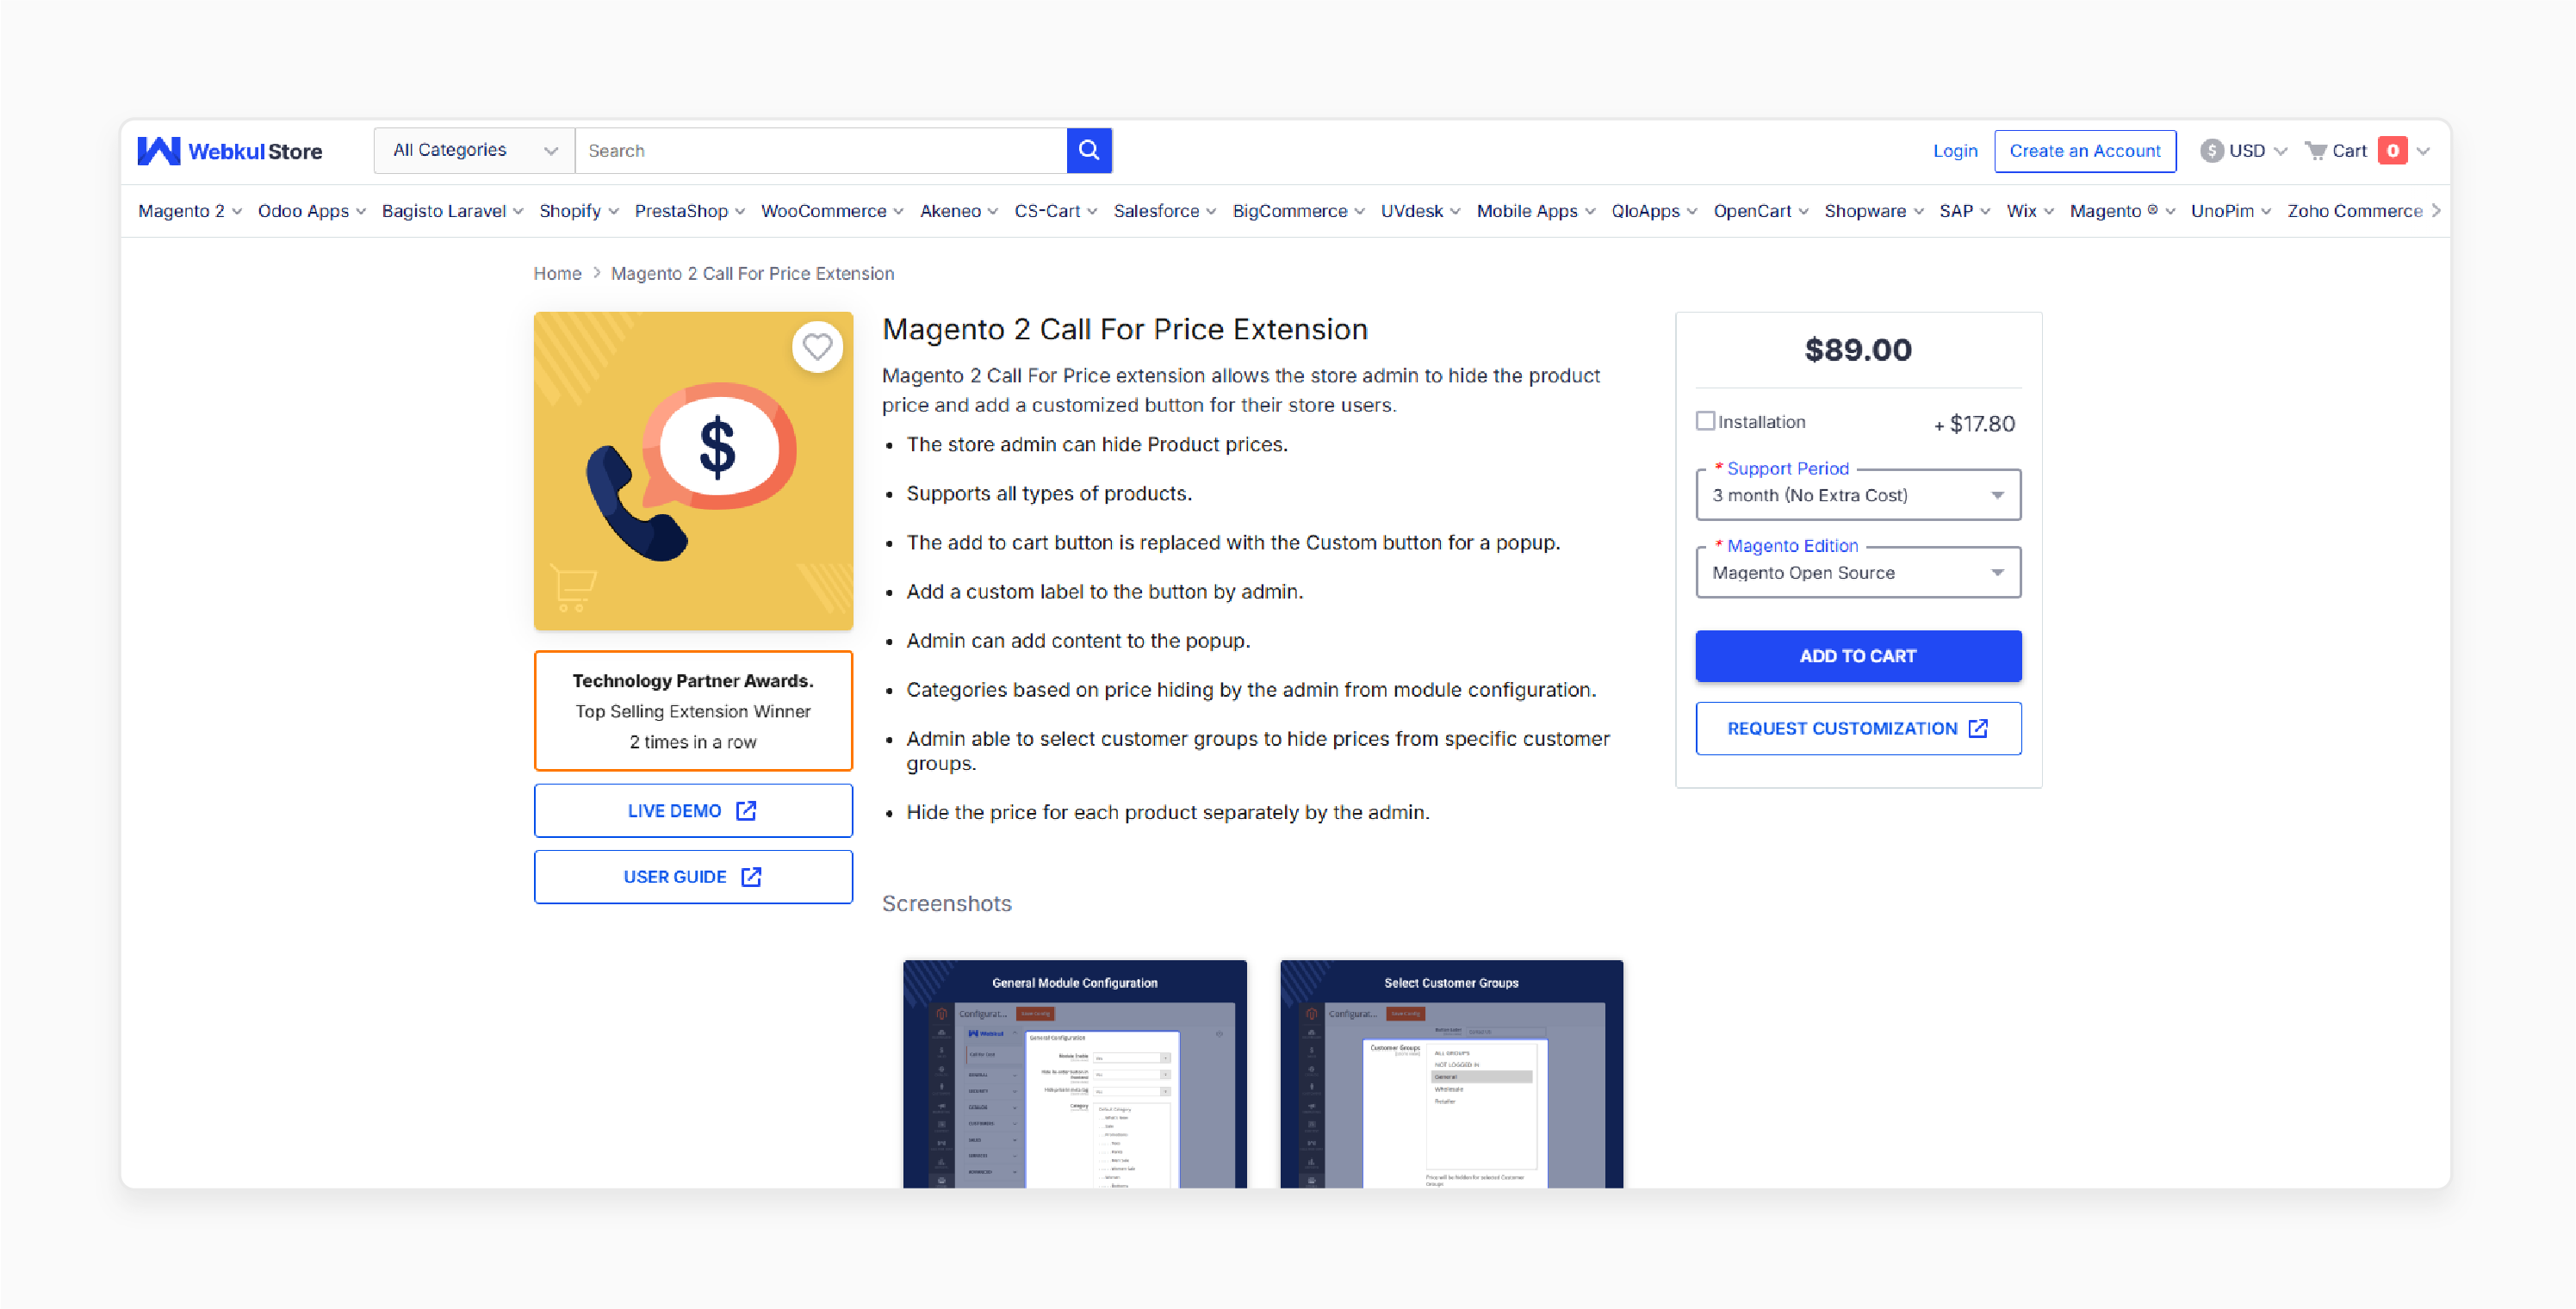Viewport: 2576px width, 1309px height.
Task: Expand the Cart dropdown chevron
Action: click(x=2423, y=151)
